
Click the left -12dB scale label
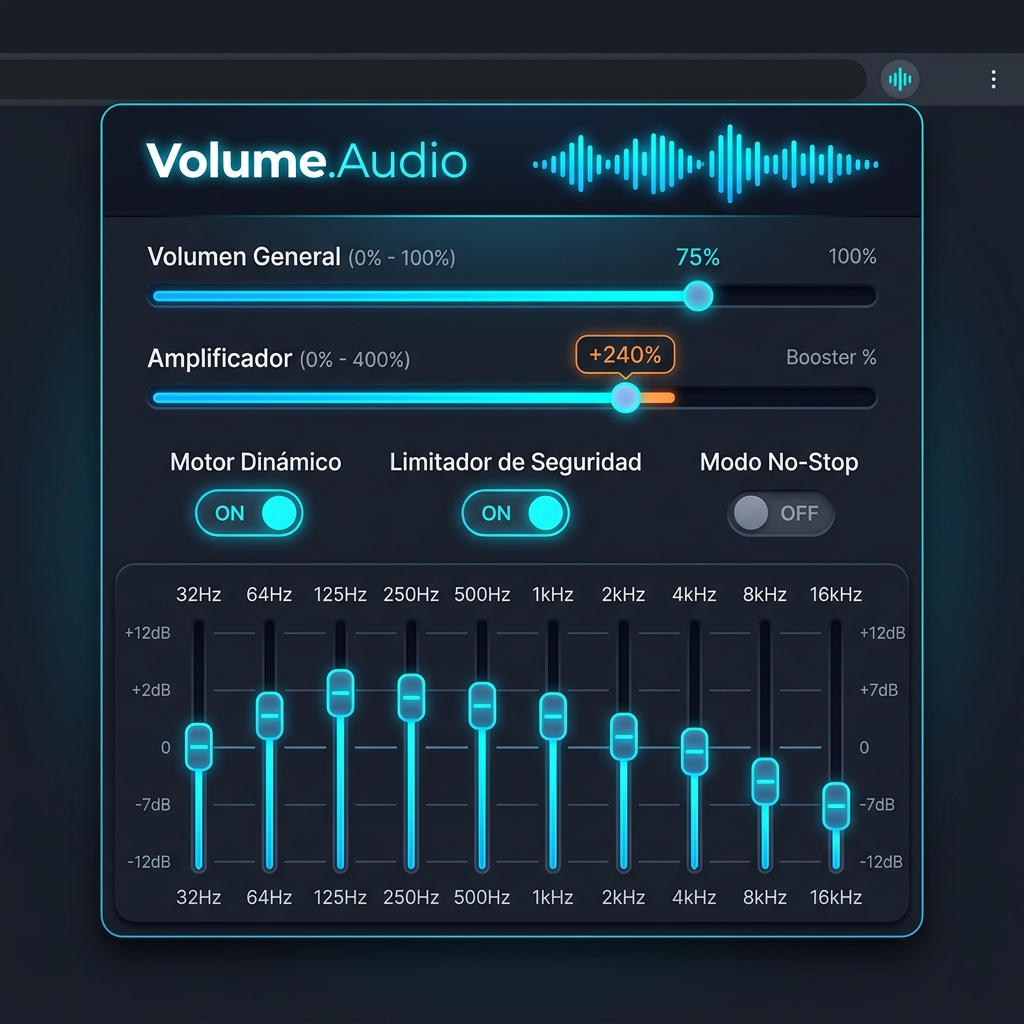(149, 862)
